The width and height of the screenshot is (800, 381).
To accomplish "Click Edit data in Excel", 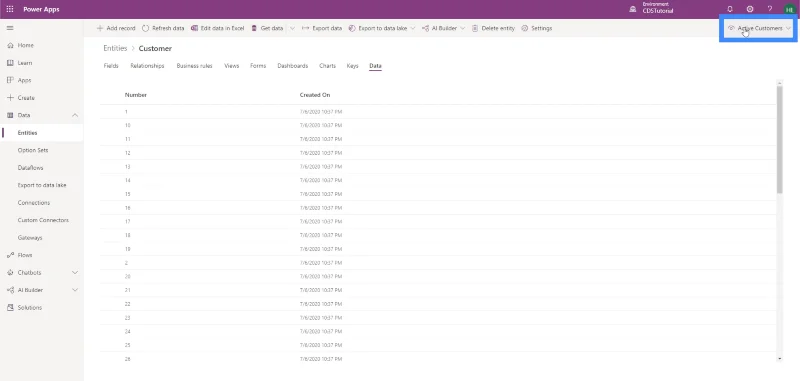I will click(217, 28).
